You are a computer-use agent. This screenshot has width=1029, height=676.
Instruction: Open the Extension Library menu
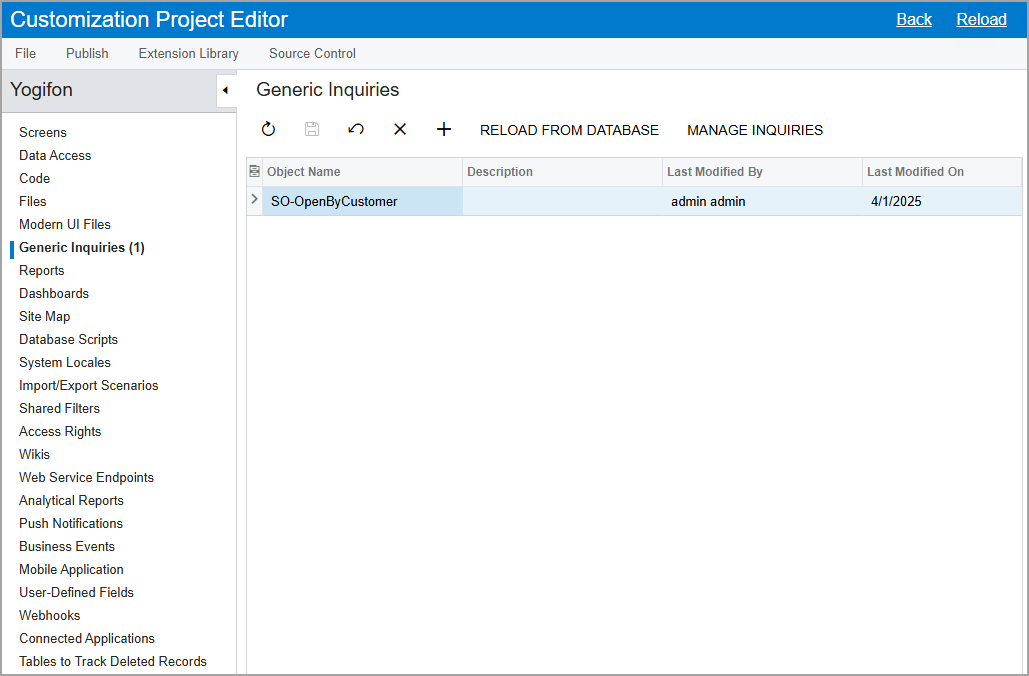[x=188, y=53]
